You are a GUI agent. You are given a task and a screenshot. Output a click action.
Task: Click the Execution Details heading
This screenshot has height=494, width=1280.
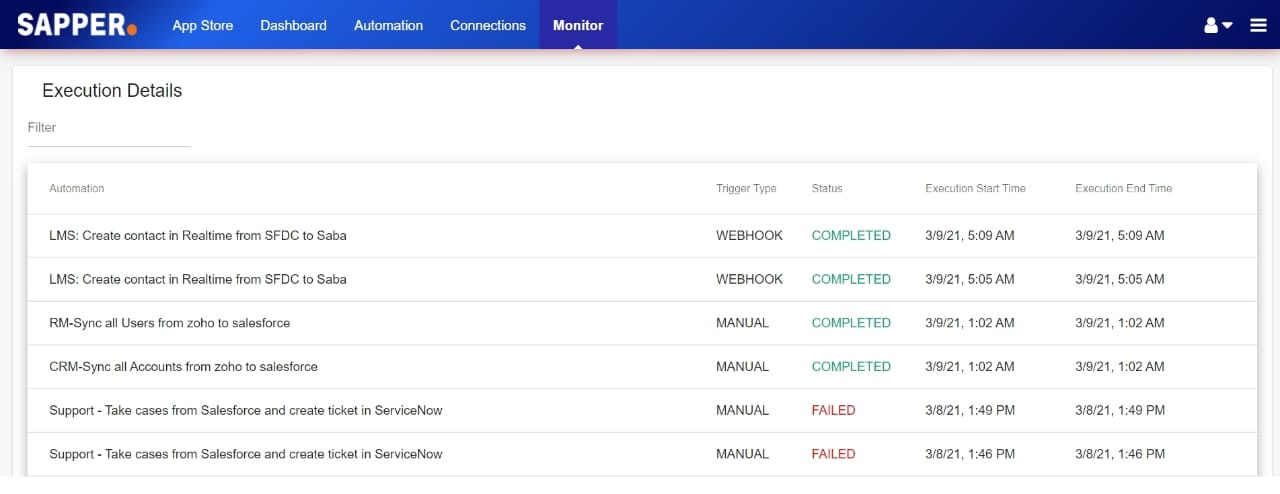coord(112,91)
